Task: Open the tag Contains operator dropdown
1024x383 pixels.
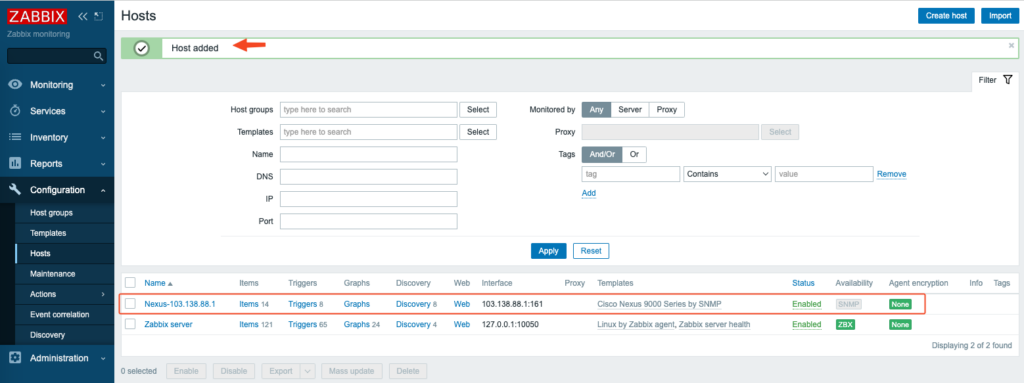Action: pyautogui.click(x=728, y=175)
